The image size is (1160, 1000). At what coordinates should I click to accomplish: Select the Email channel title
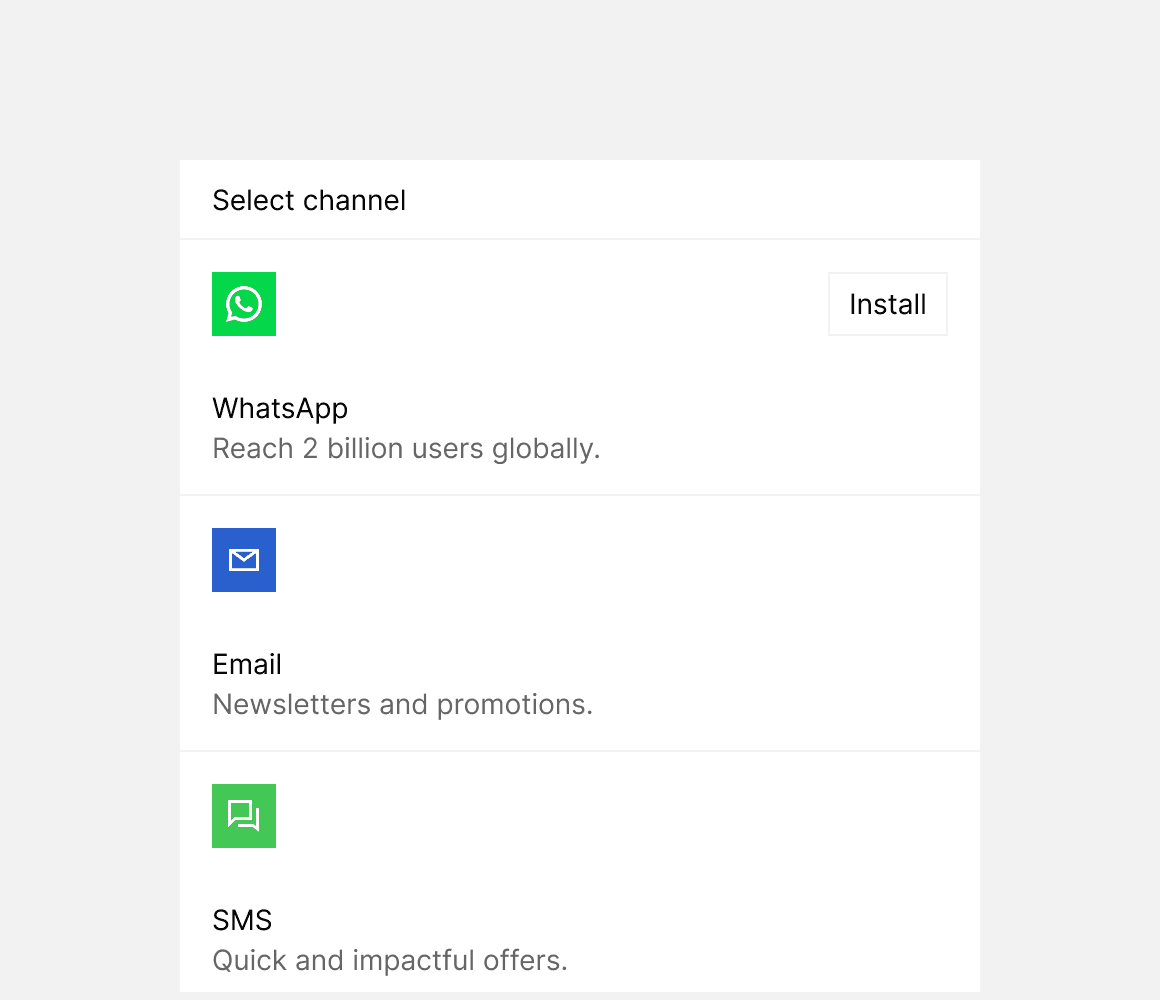(x=247, y=664)
